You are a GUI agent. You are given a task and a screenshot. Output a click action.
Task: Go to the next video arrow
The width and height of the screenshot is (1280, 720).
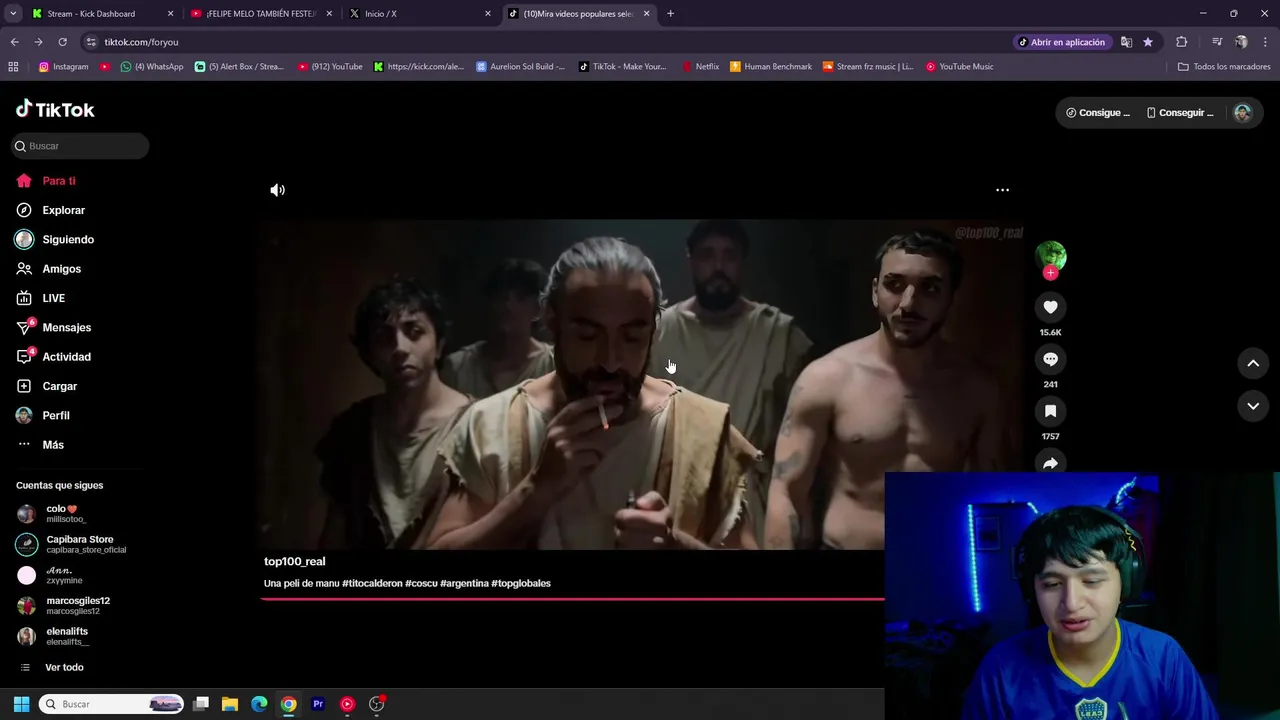1253,406
